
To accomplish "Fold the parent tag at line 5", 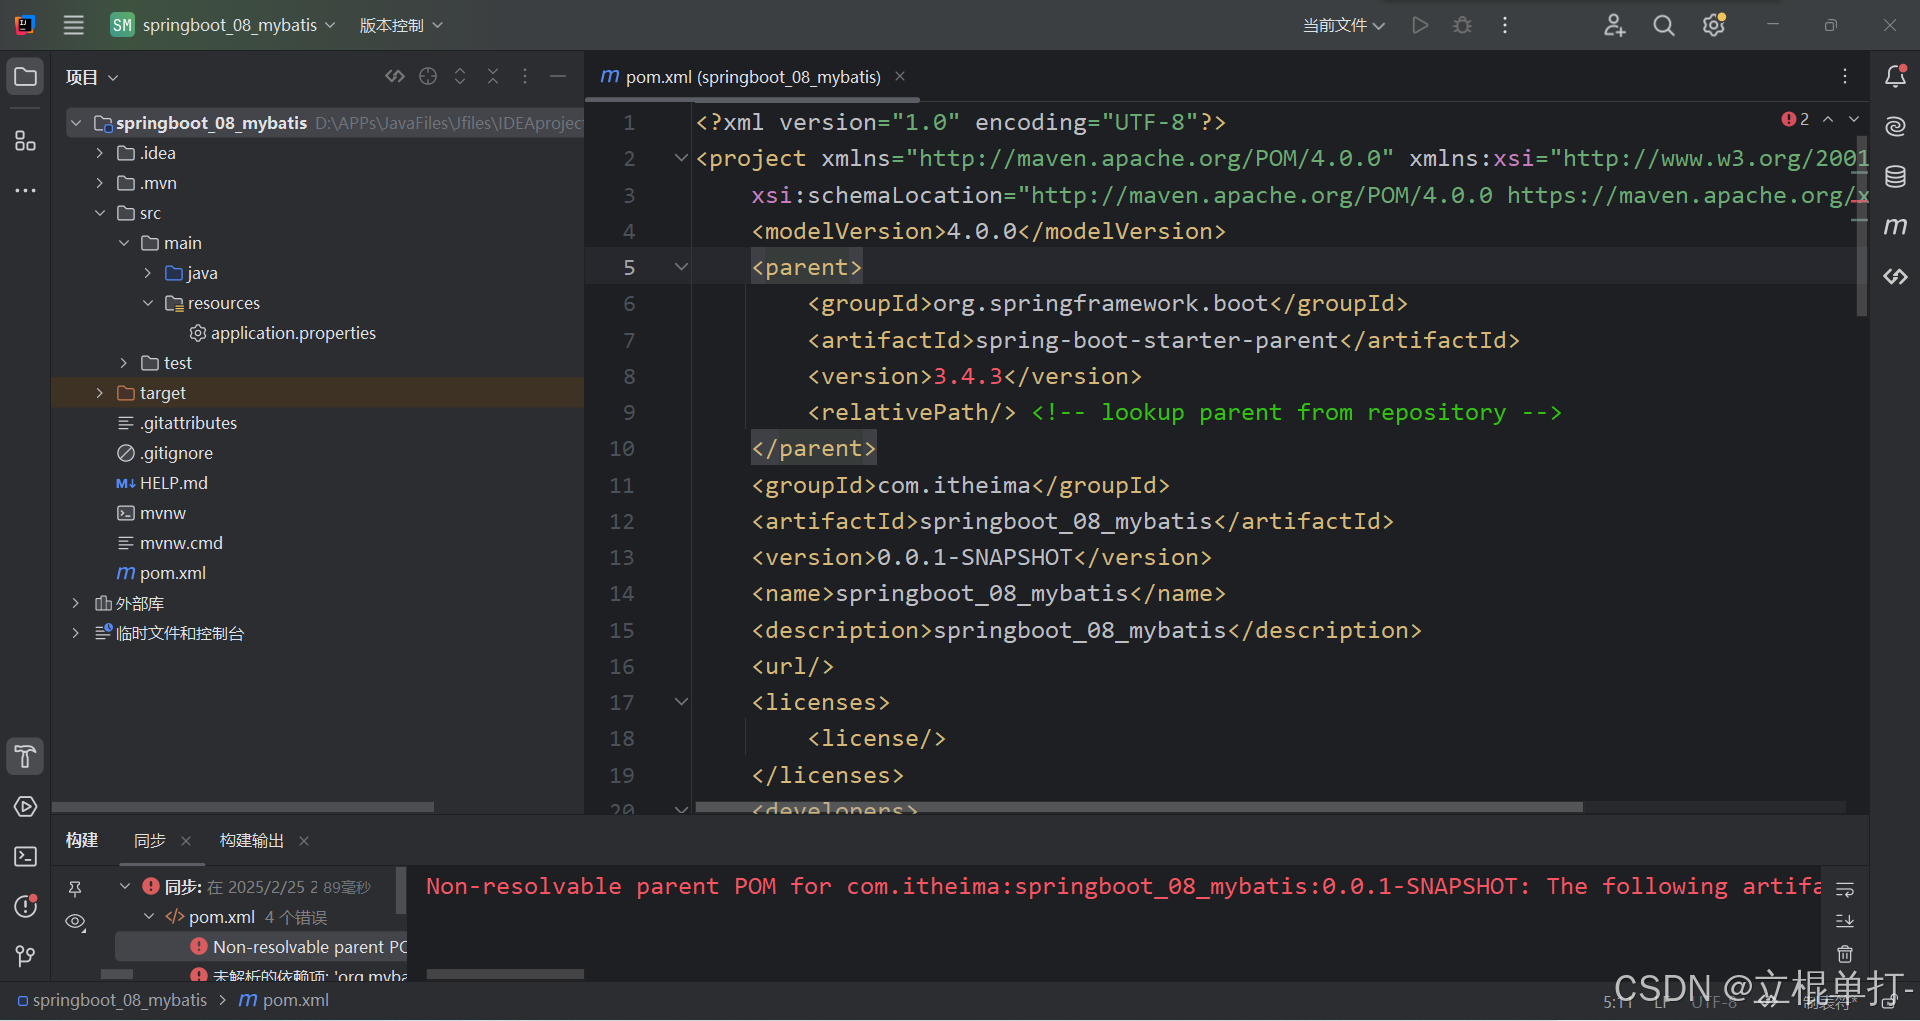I will (681, 267).
